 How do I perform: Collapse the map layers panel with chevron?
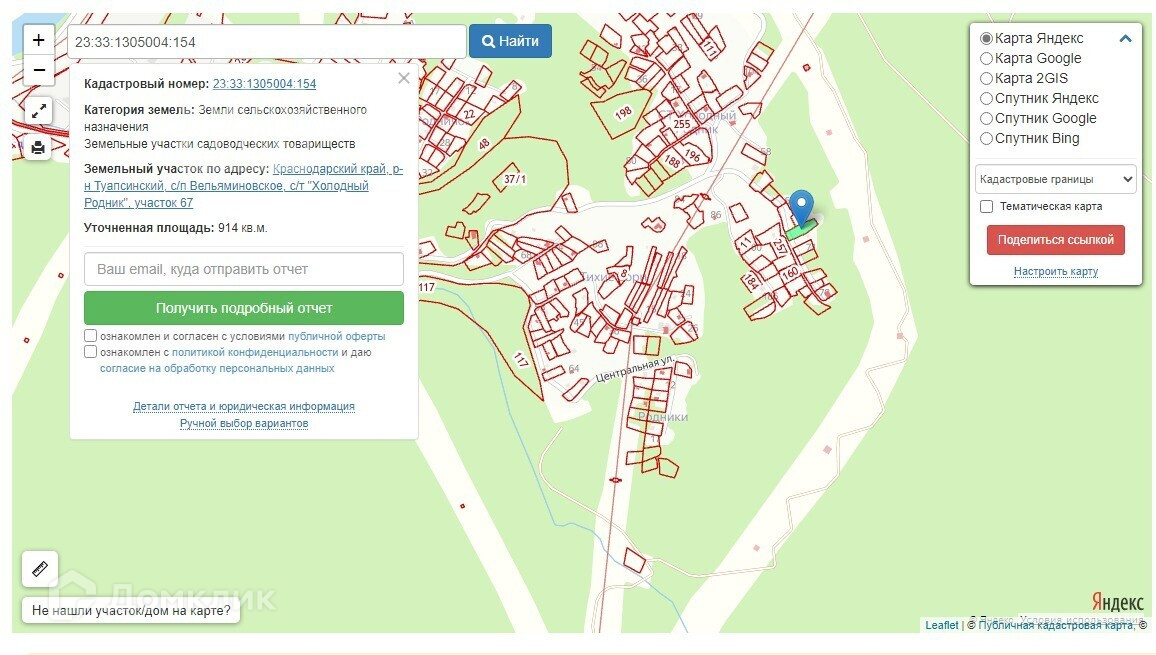tap(1125, 38)
